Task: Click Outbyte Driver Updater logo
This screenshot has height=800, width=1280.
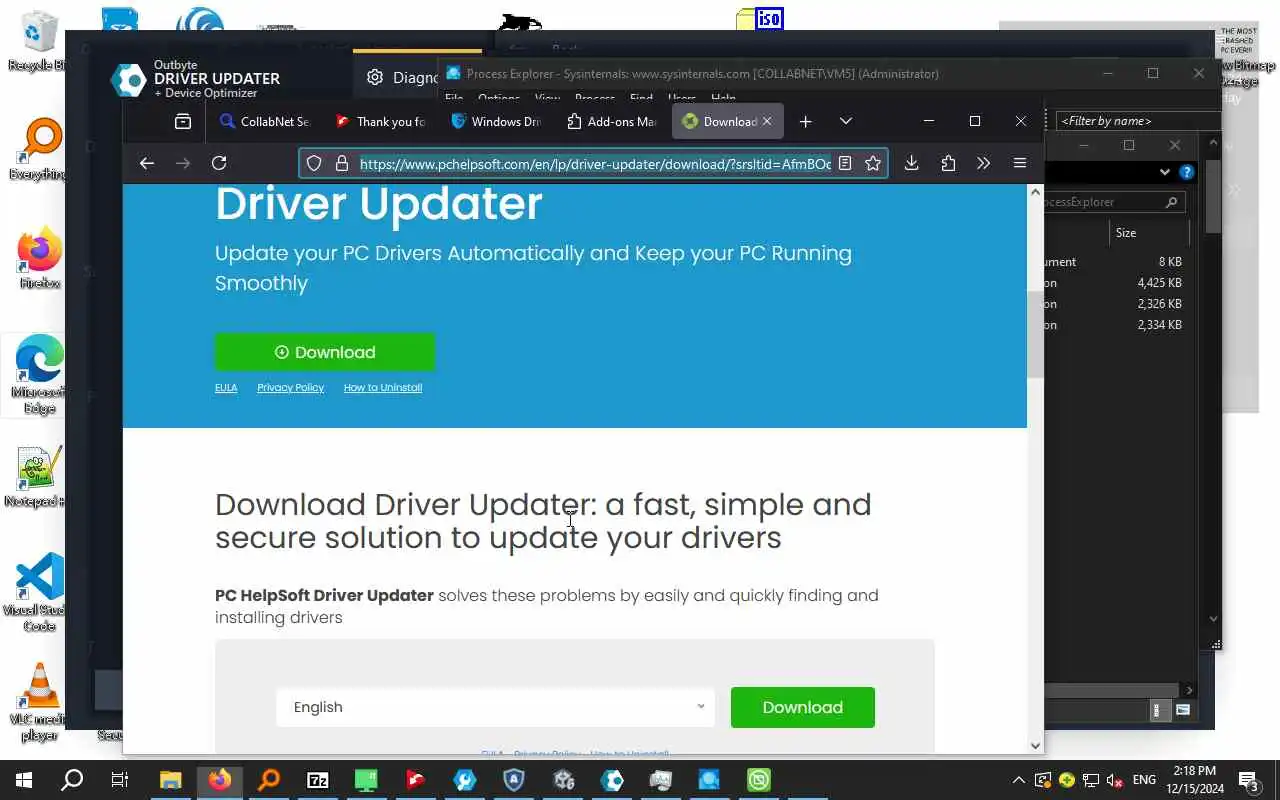Action: pyautogui.click(x=128, y=79)
